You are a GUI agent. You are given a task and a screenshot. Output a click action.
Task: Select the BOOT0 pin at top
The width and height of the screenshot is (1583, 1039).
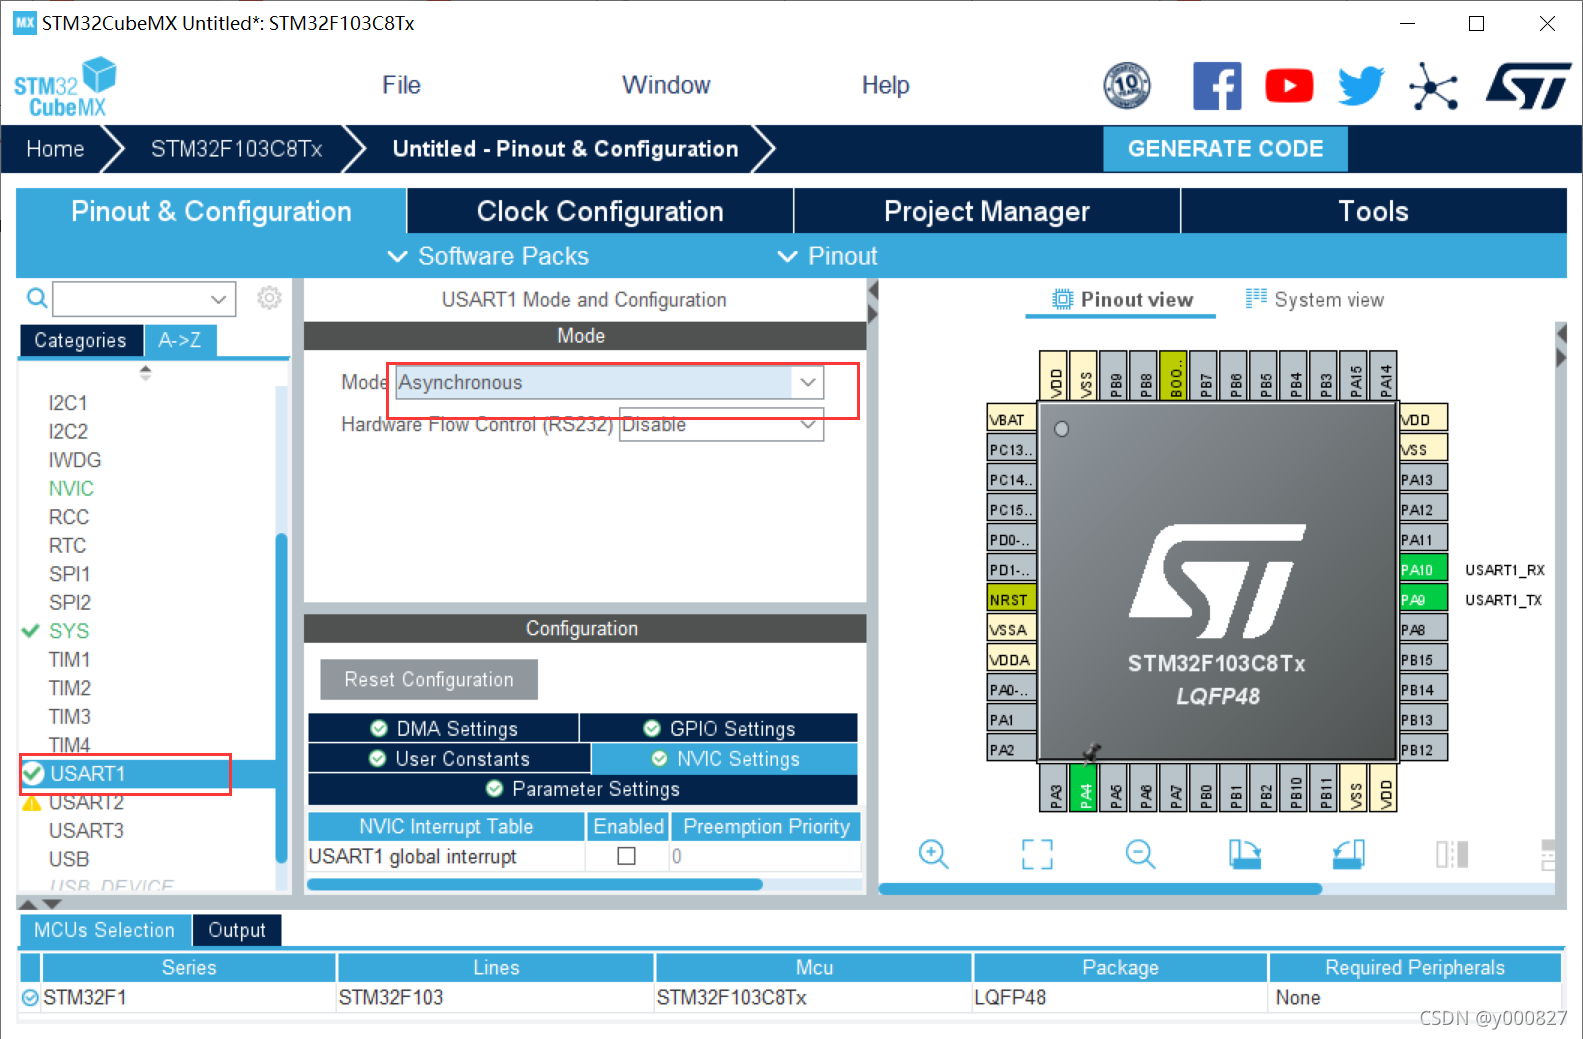coord(1174,376)
